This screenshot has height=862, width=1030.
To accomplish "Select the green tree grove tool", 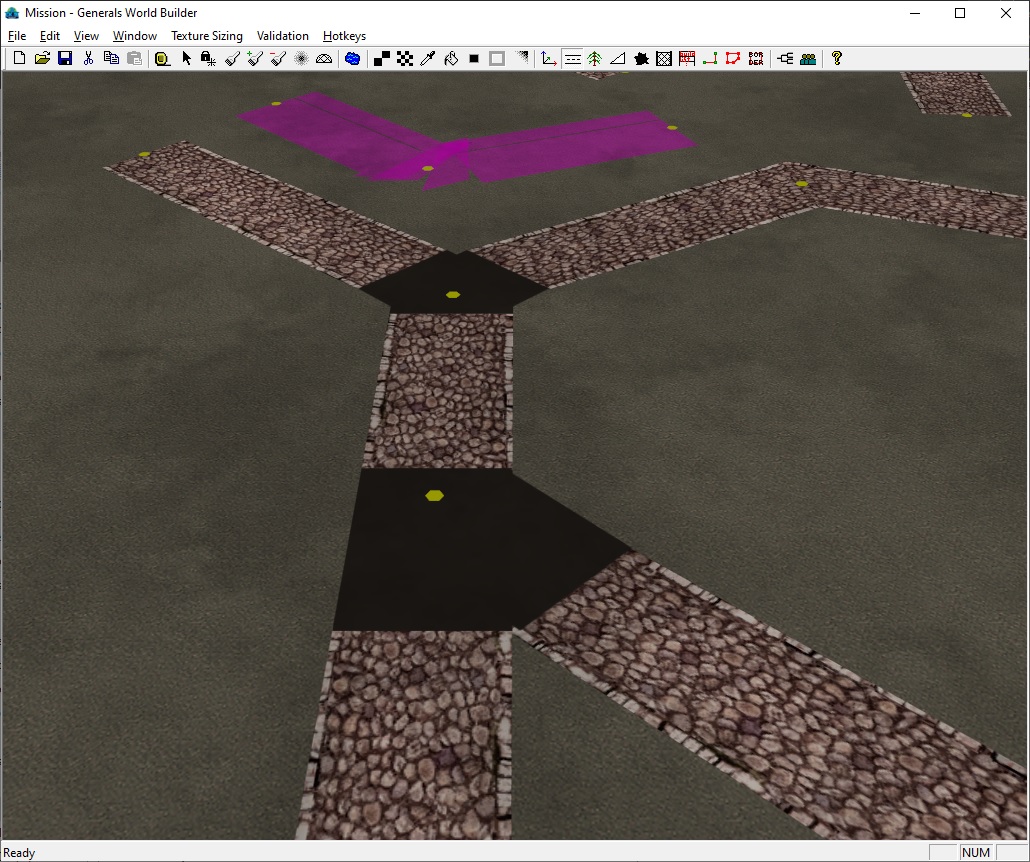I will (x=594, y=58).
